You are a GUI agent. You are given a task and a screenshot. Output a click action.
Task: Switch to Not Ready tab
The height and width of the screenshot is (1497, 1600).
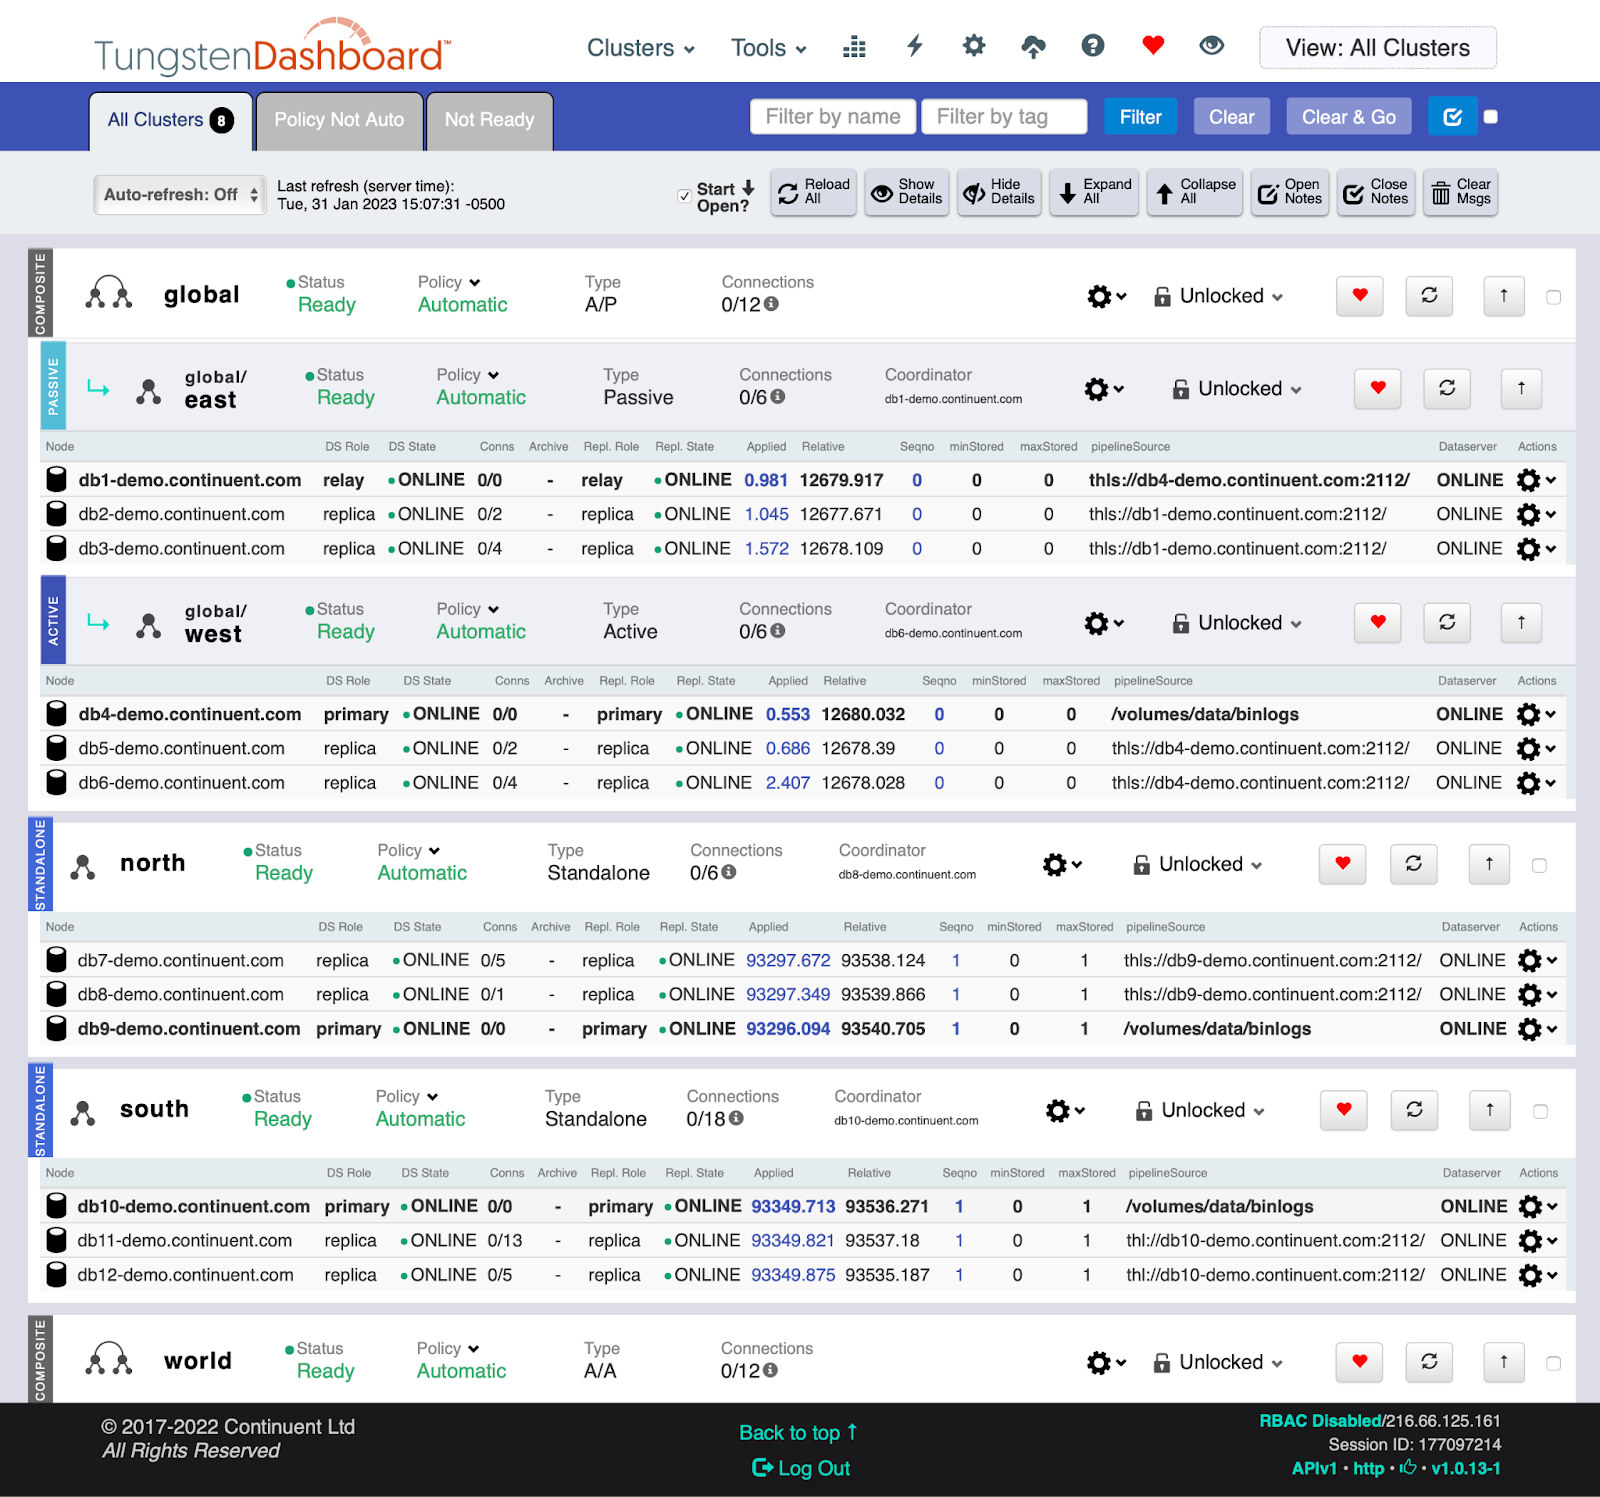(x=489, y=120)
